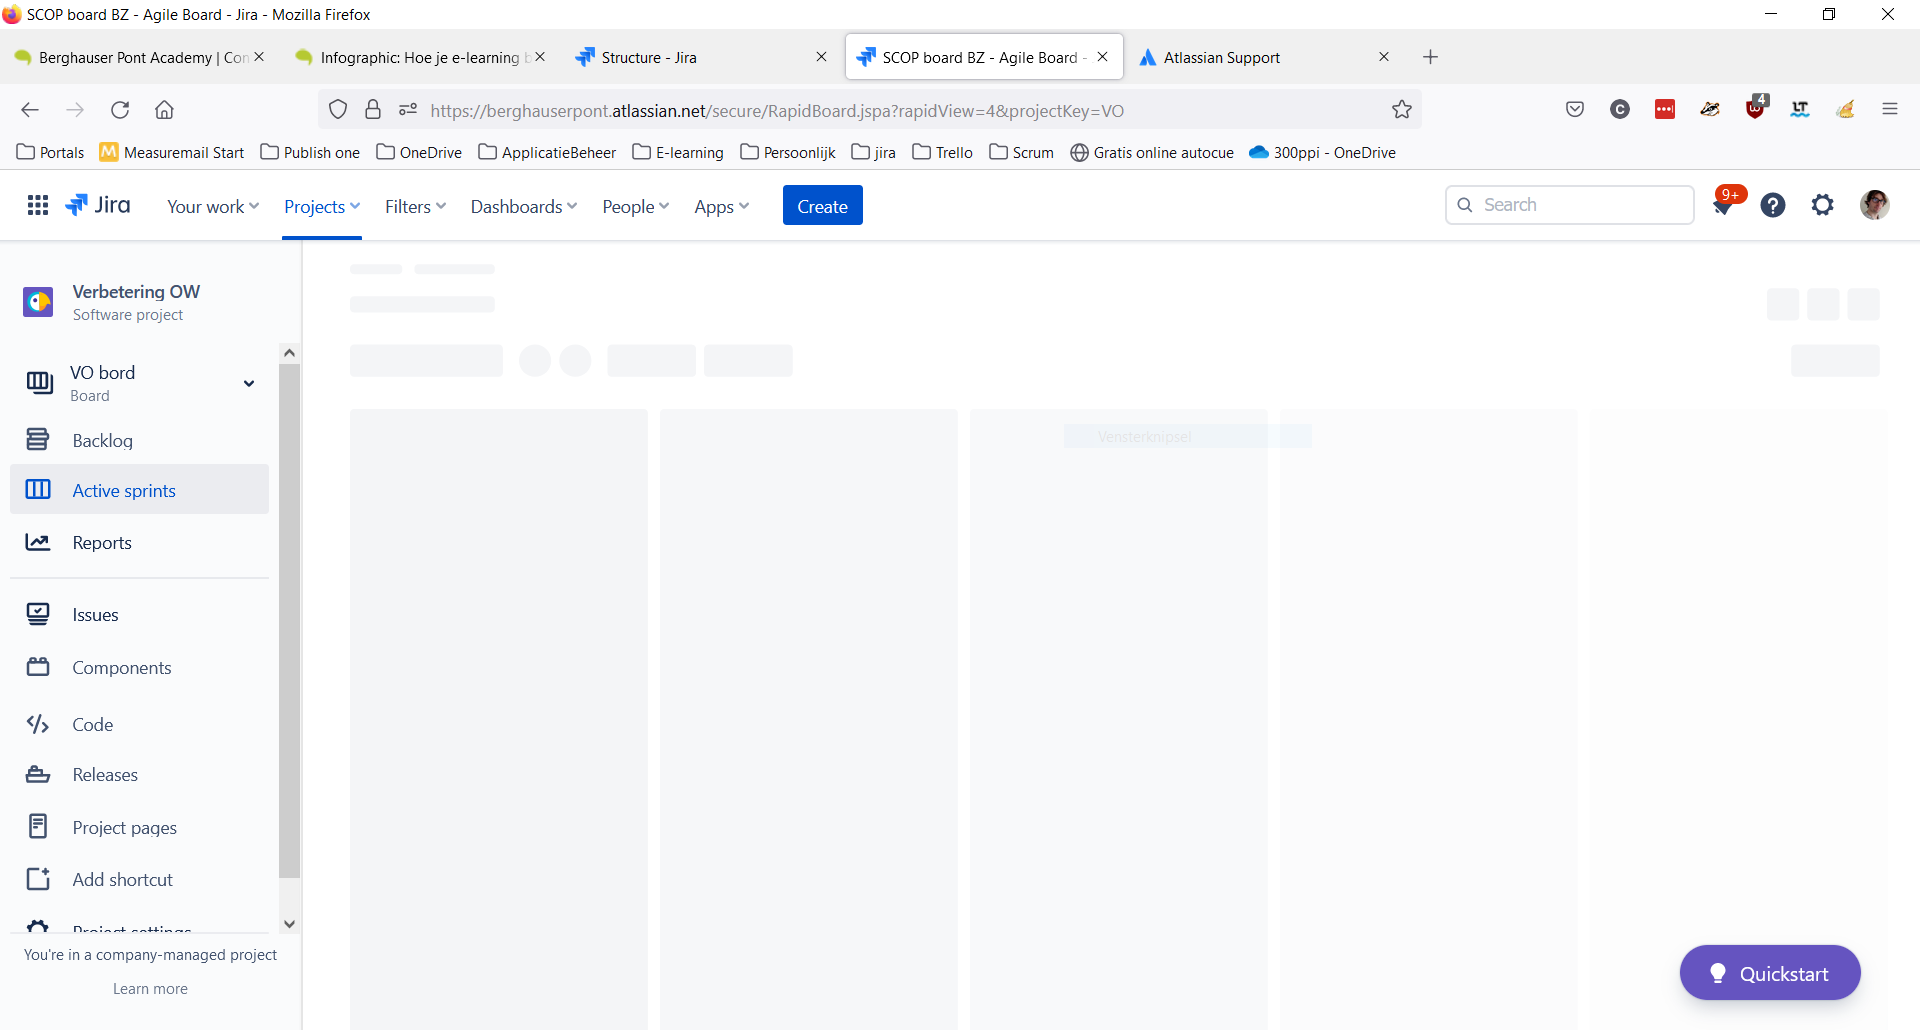Reload the page in Firefox
Viewport: 1920px width, 1030px height.
(120, 110)
